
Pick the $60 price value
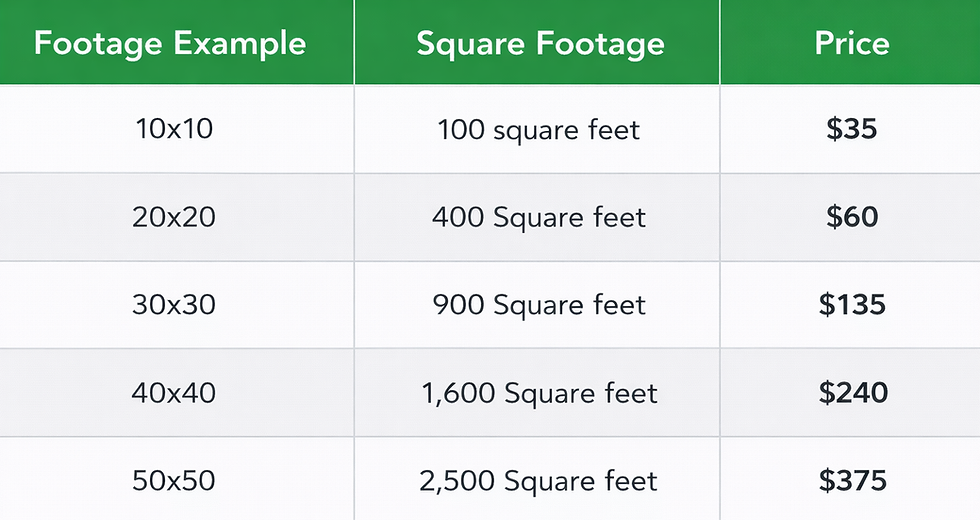click(852, 217)
